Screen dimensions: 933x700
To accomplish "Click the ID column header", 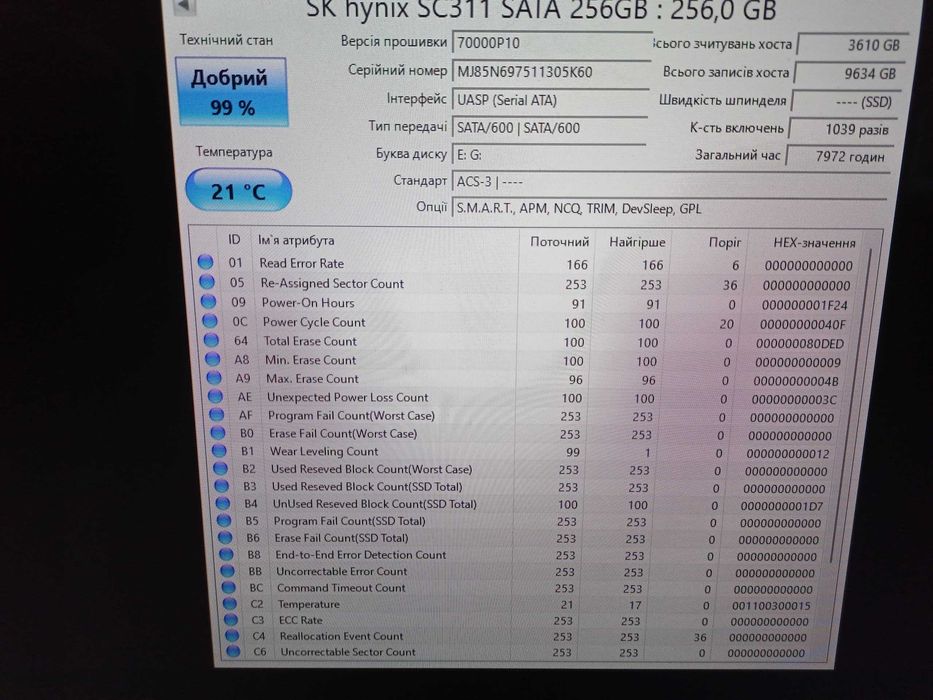I will click(x=234, y=240).
